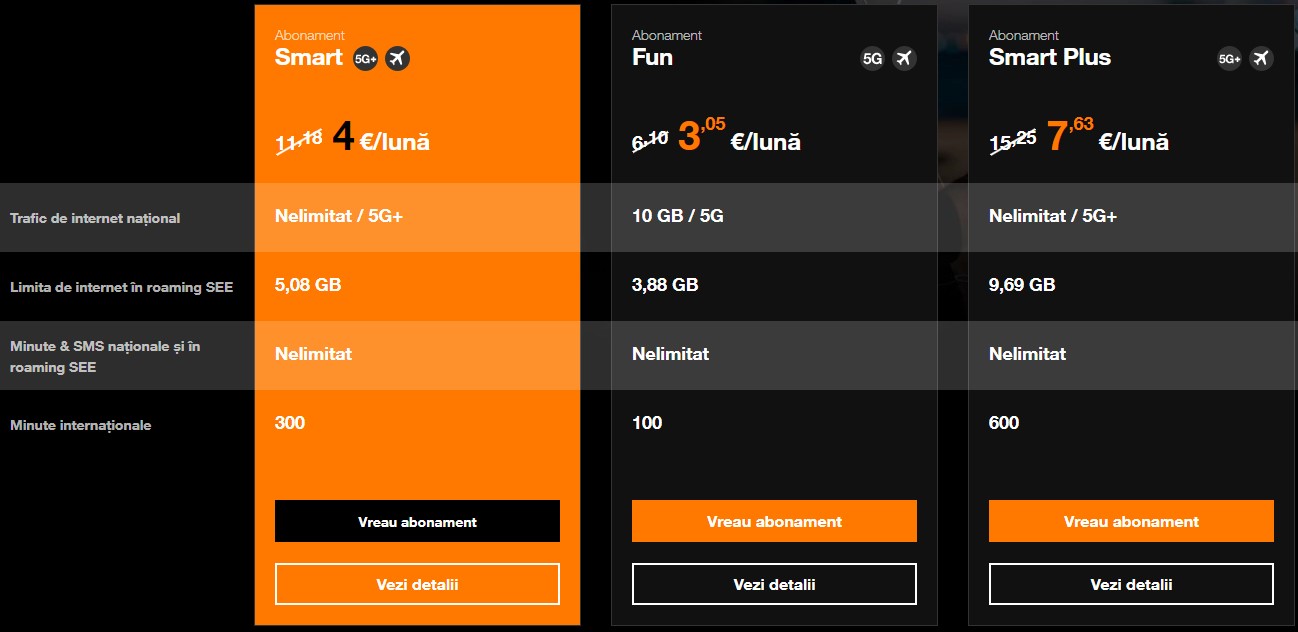Click the 5G+ badge on Smart plan
The width and height of the screenshot is (1298, 632).
[x=366, y=59]
